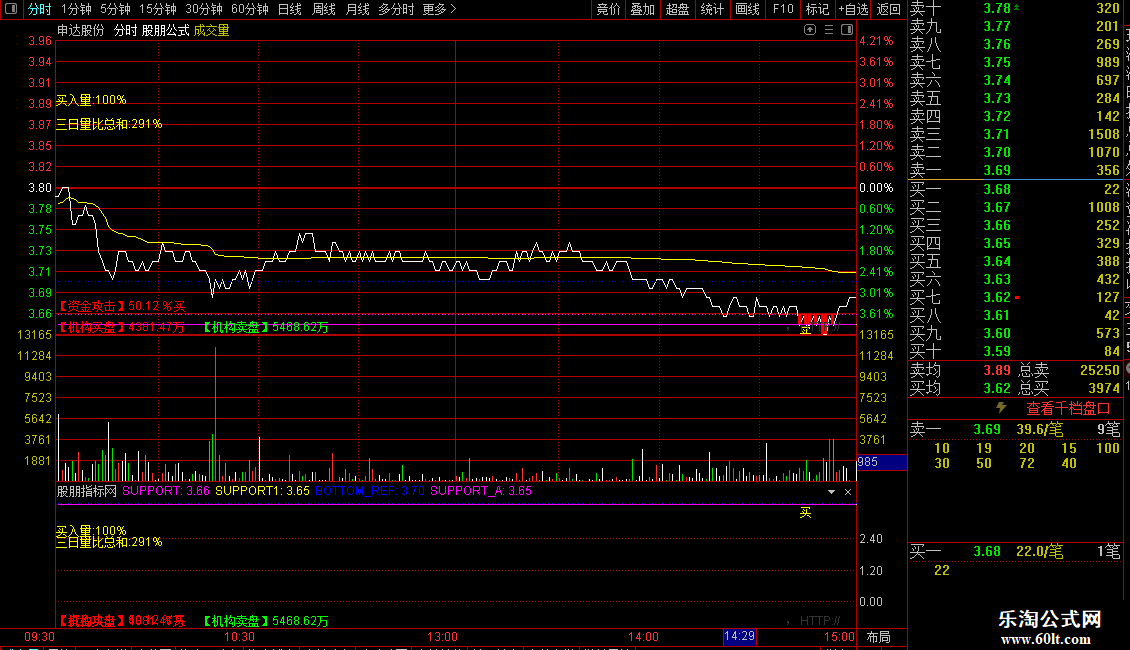Screen dimensions: 1130x650
Task: Toggle the 竞价 auction view
Action: [x=608, y=9]
